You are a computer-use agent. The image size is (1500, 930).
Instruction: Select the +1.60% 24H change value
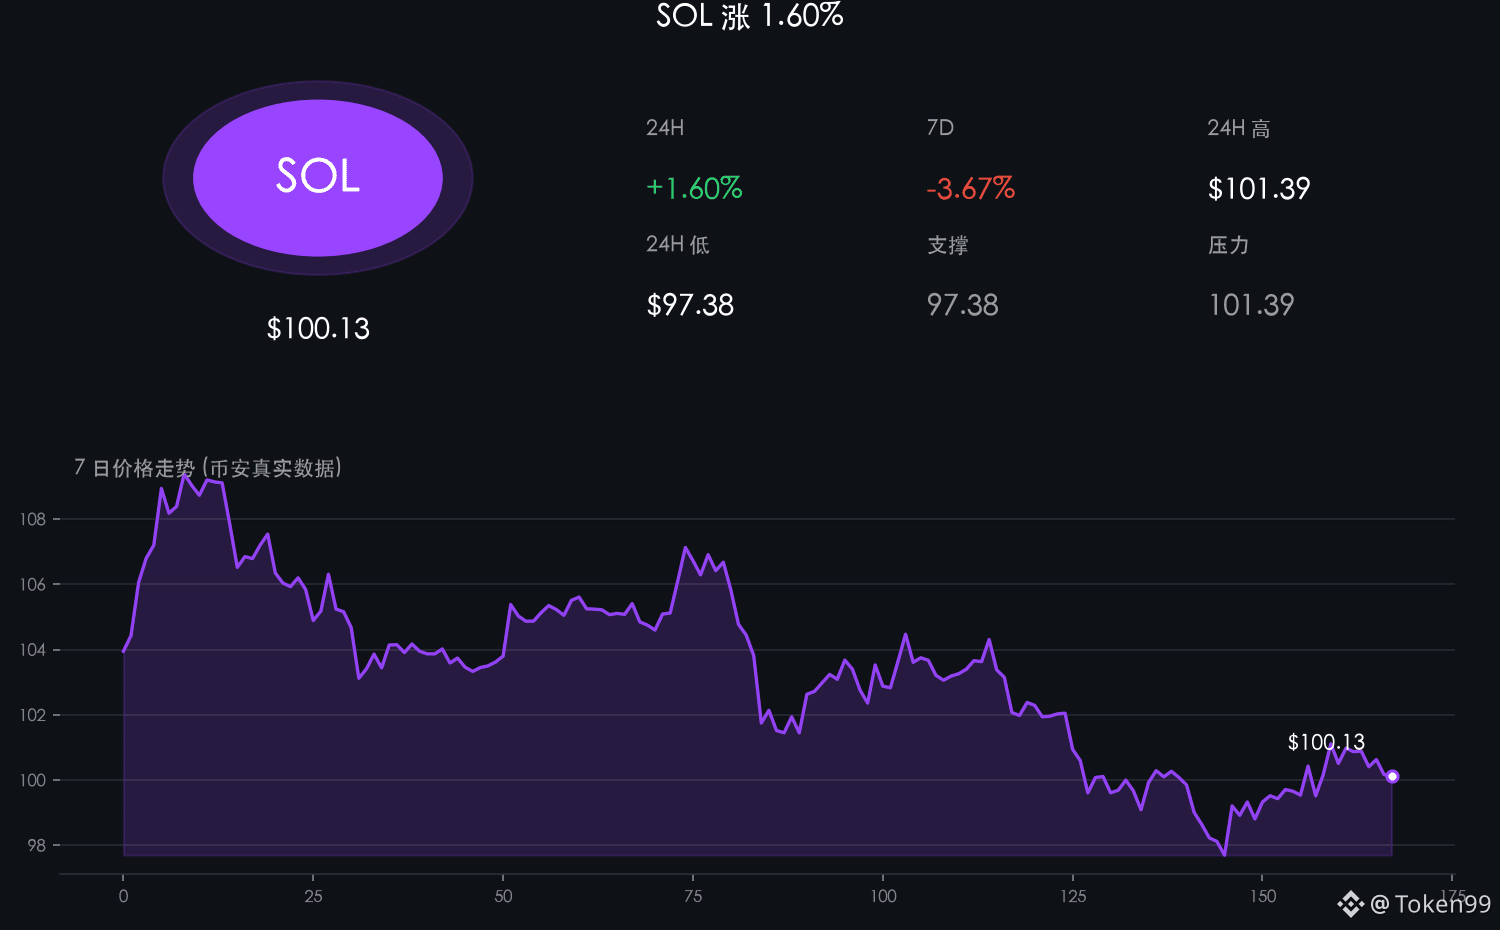[694, 188]
